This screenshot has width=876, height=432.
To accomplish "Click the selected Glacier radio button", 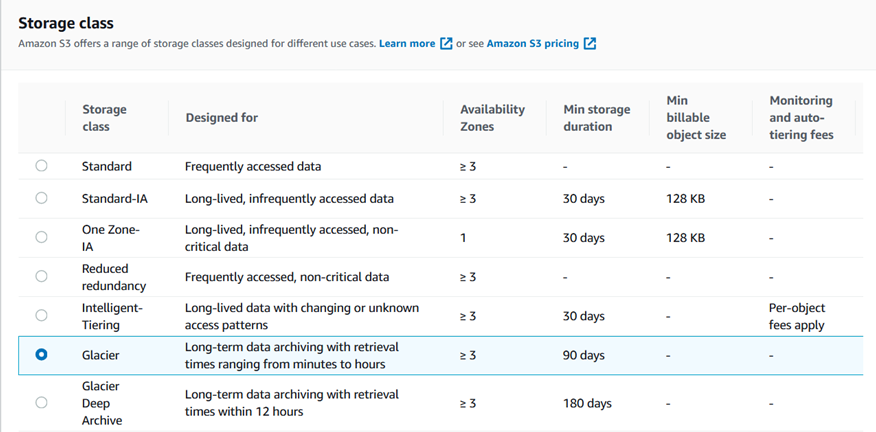I will [41, 355].
